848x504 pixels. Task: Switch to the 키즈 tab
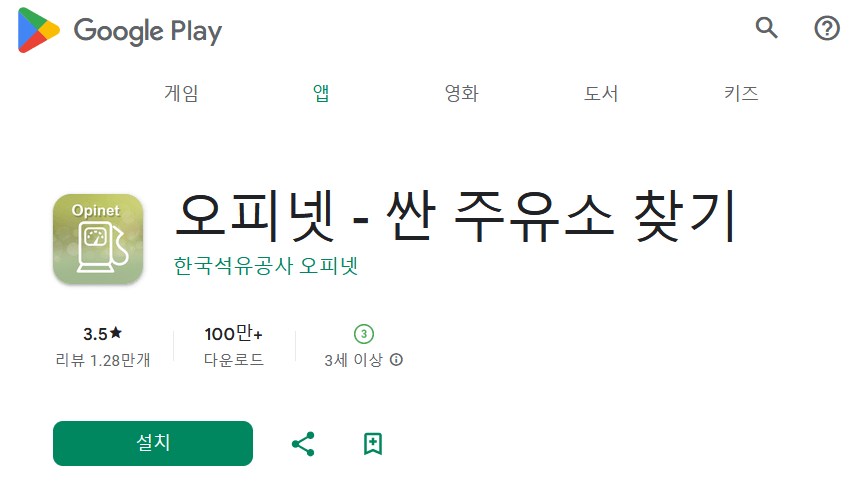click(x=741, y=93)
